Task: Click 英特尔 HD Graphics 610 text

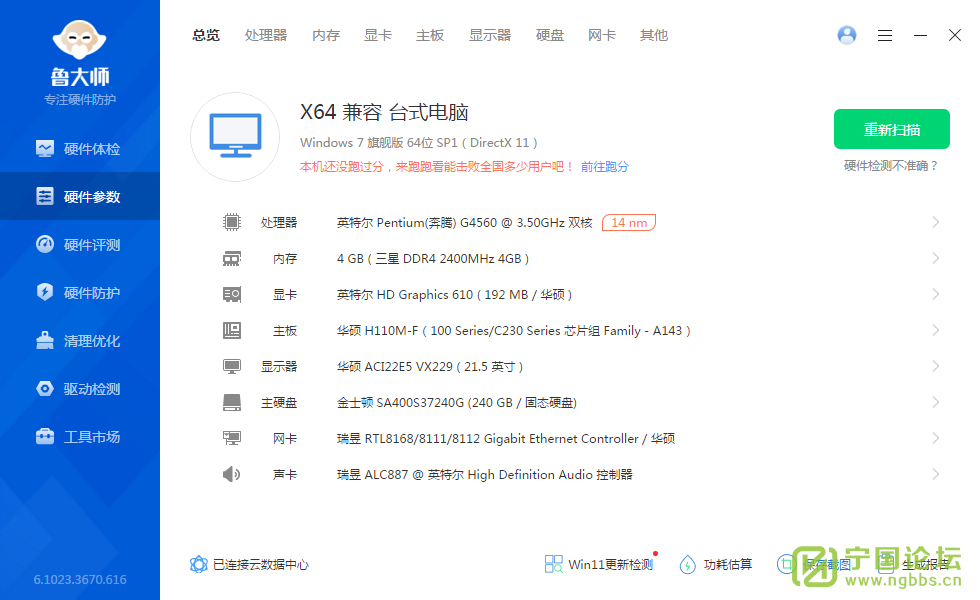Action: [x=454, y=294]
